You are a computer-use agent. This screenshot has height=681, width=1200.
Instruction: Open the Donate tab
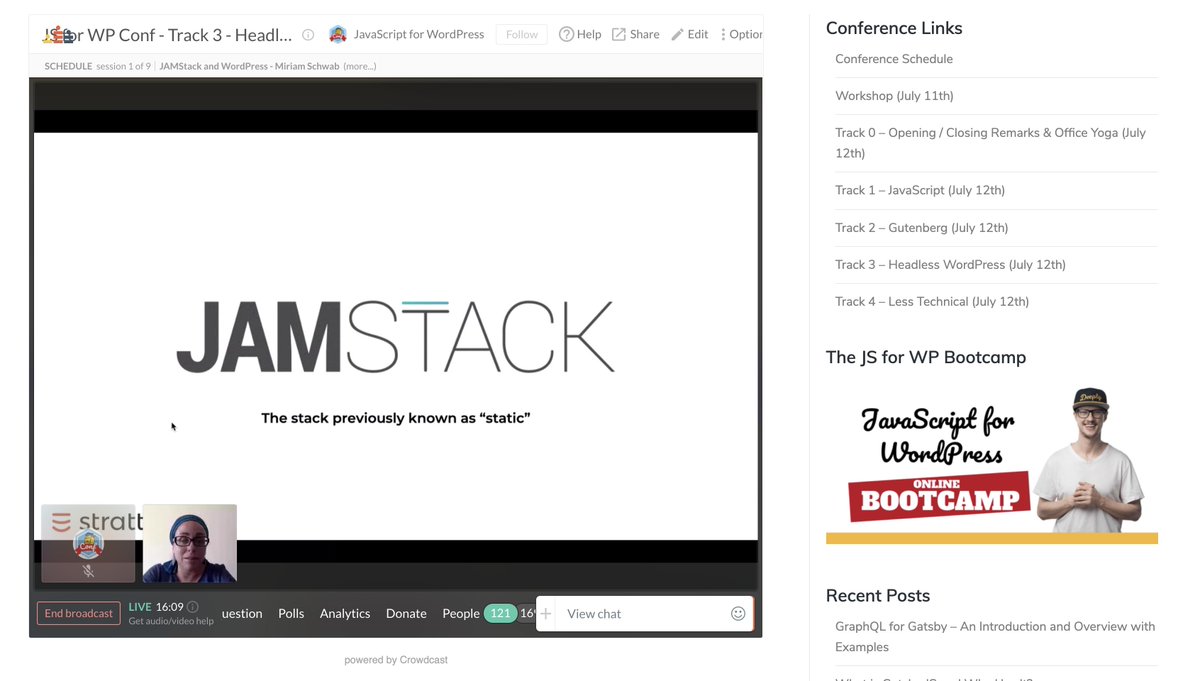point(406,613)
